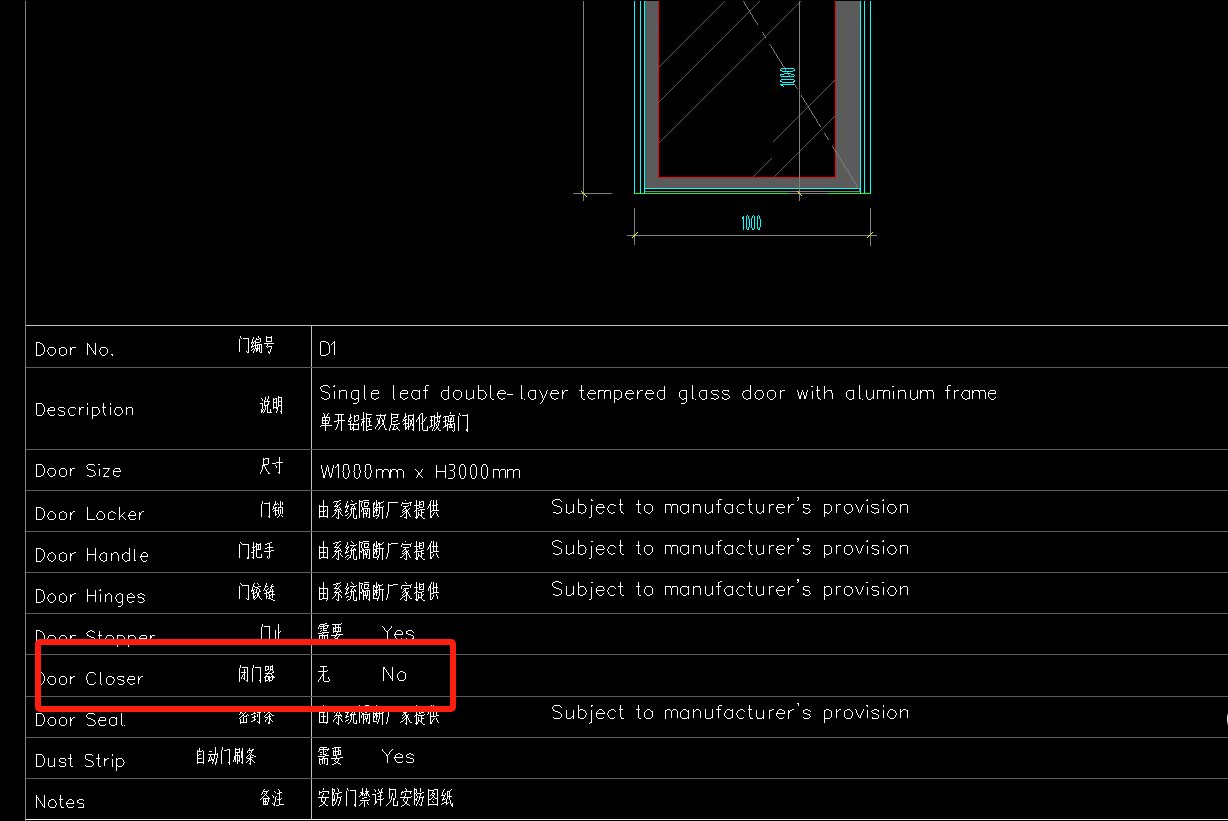
Task: Select the Chinese description text under English description
Action: tap(393, 423)
